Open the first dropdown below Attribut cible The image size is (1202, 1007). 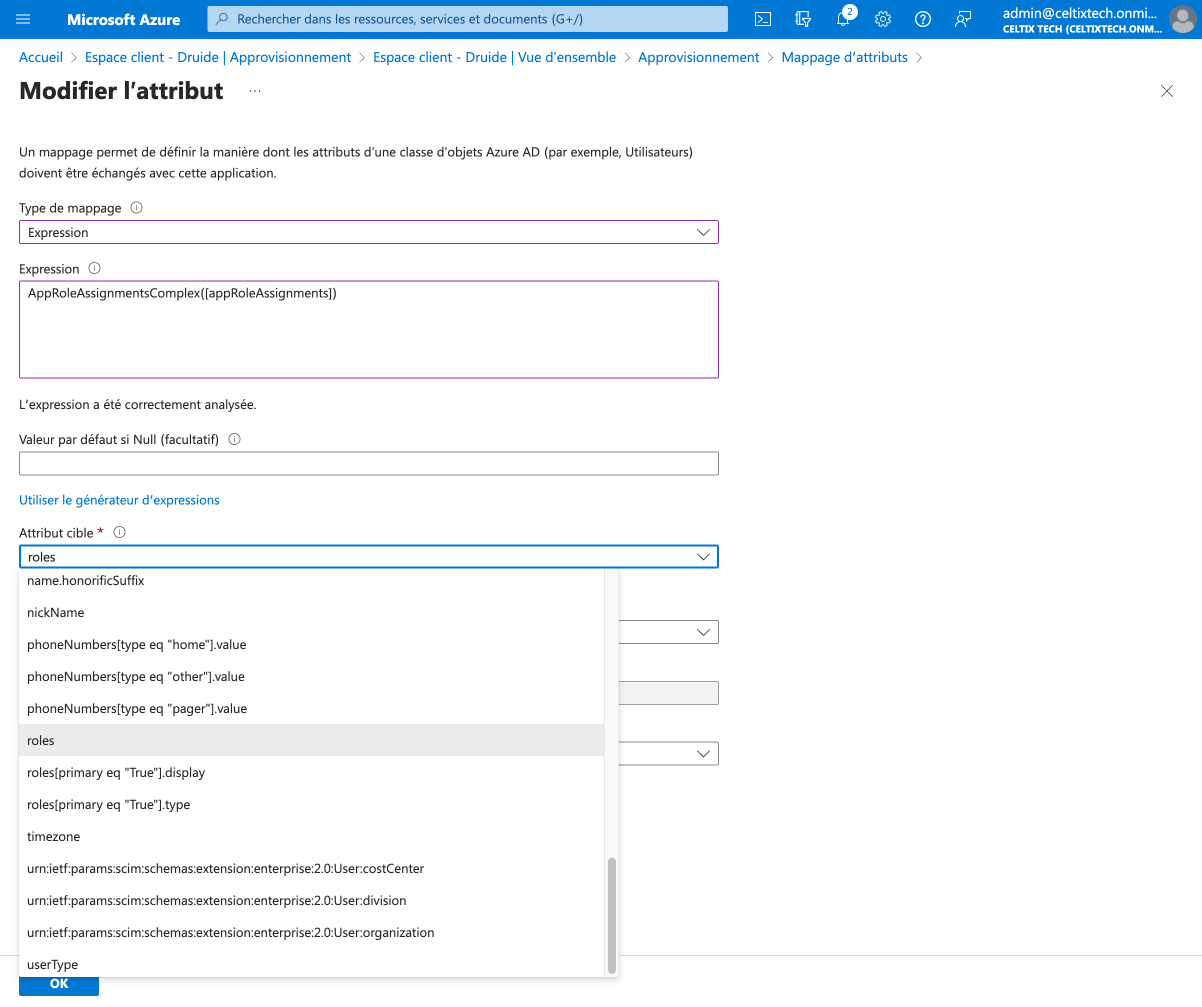(704, 632)
